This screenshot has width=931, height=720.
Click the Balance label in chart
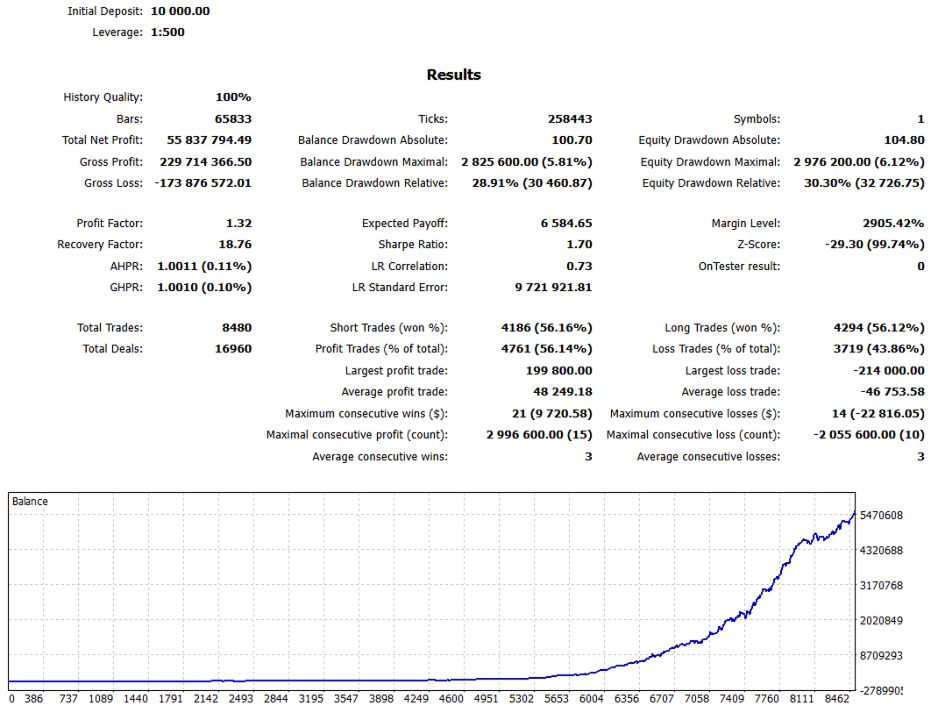30,502
